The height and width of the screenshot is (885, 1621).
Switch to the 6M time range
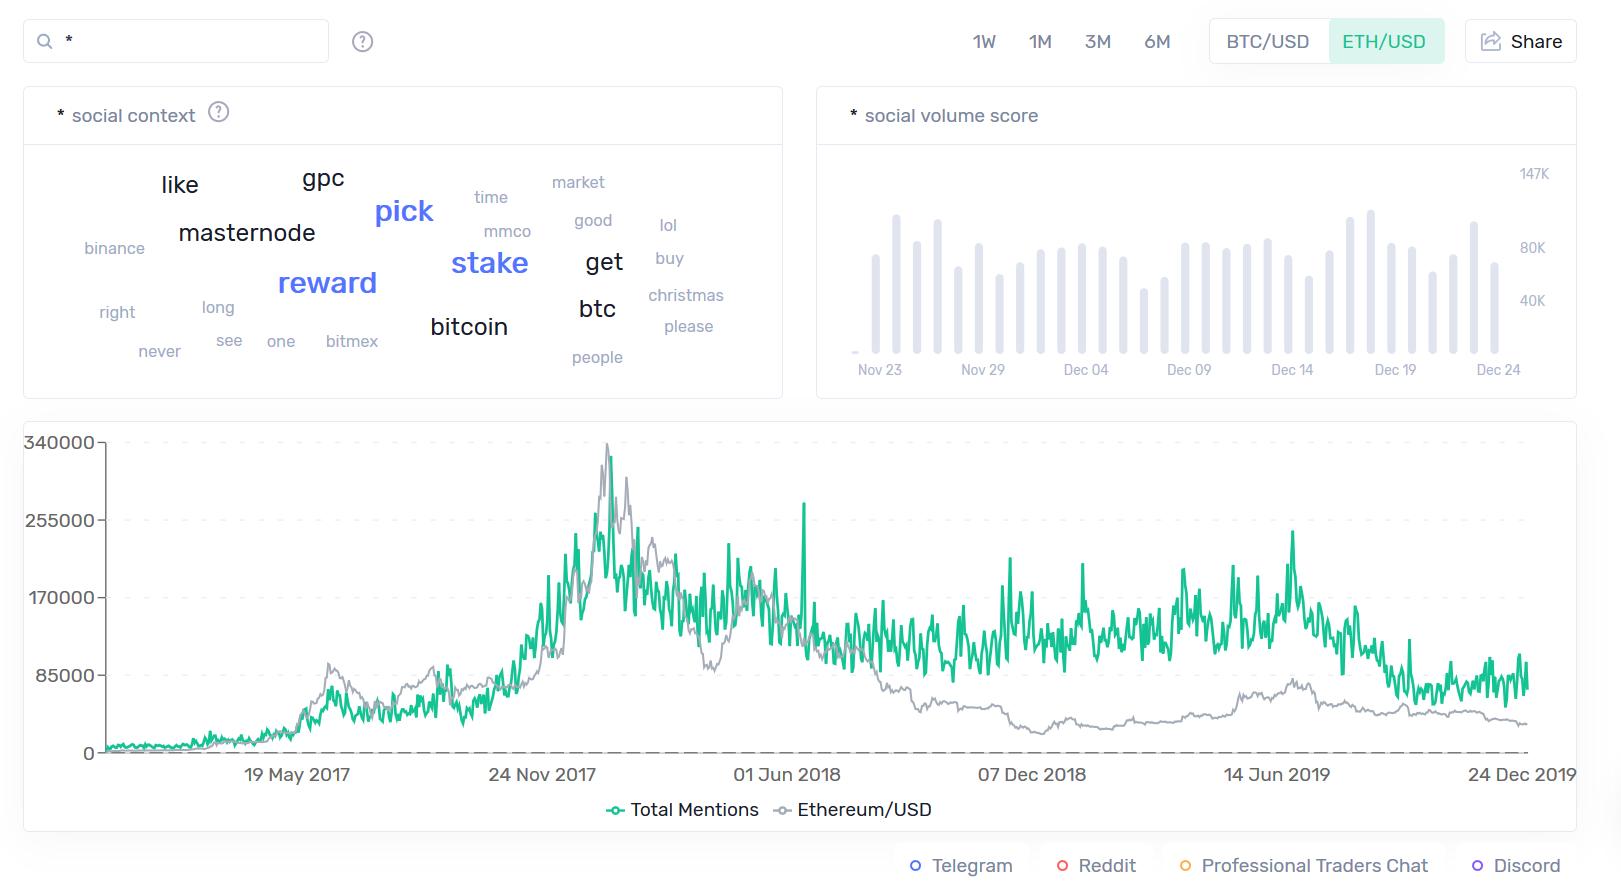click(x=1157, y=41)
